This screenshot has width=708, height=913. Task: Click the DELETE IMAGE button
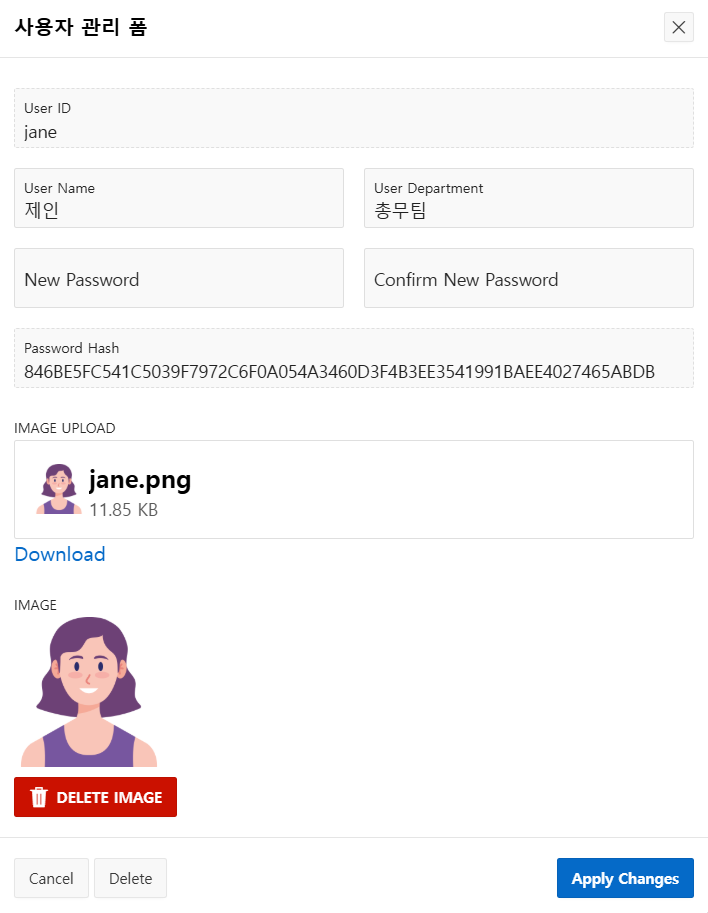[x=95, y=797]
